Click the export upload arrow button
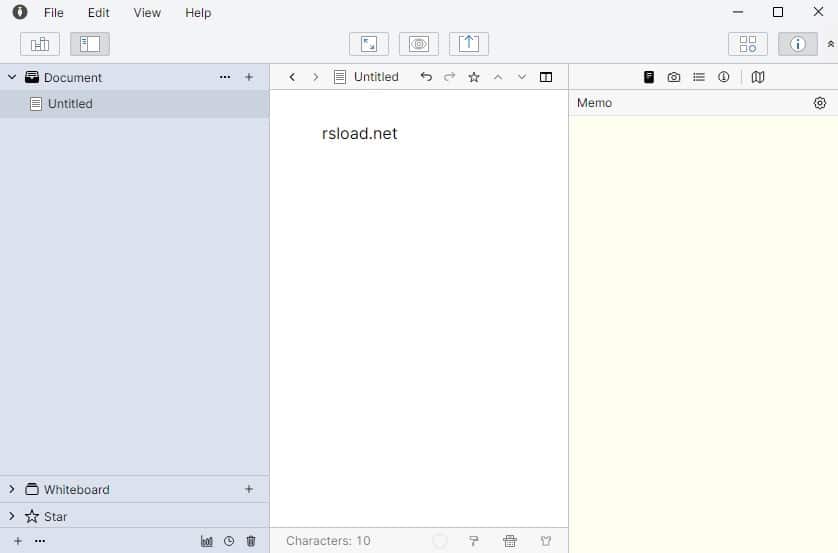The height and width of the screenshot is (553, 838). 469,44
